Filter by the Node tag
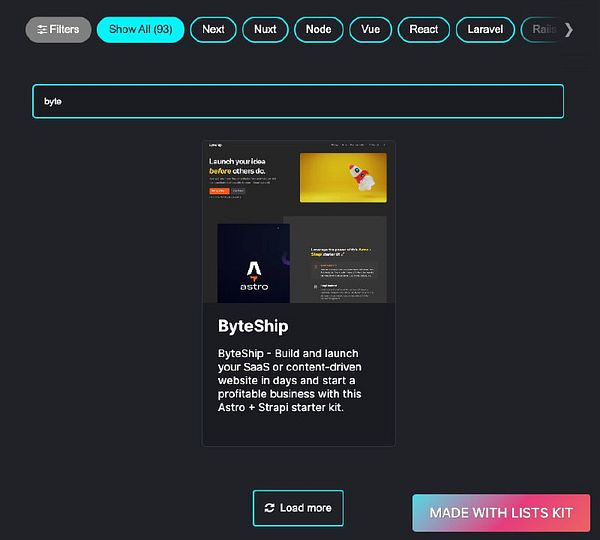600x540 pixels. 318,29
